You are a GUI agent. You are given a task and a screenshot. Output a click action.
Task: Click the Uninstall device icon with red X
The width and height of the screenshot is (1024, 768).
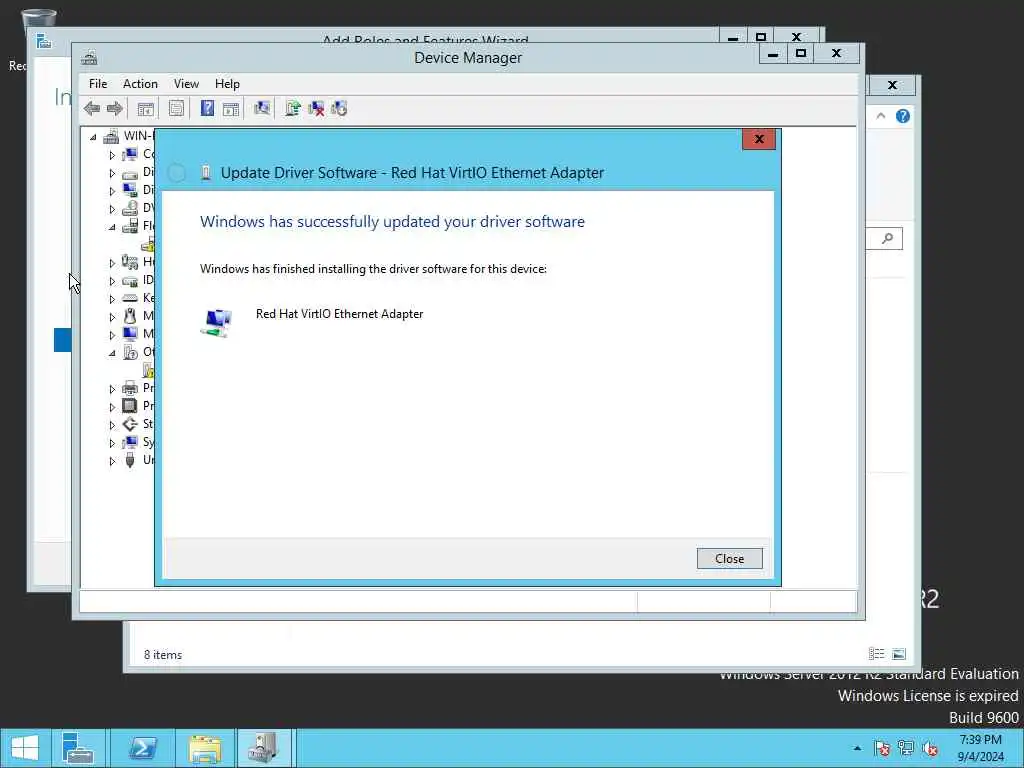[316, 108]
